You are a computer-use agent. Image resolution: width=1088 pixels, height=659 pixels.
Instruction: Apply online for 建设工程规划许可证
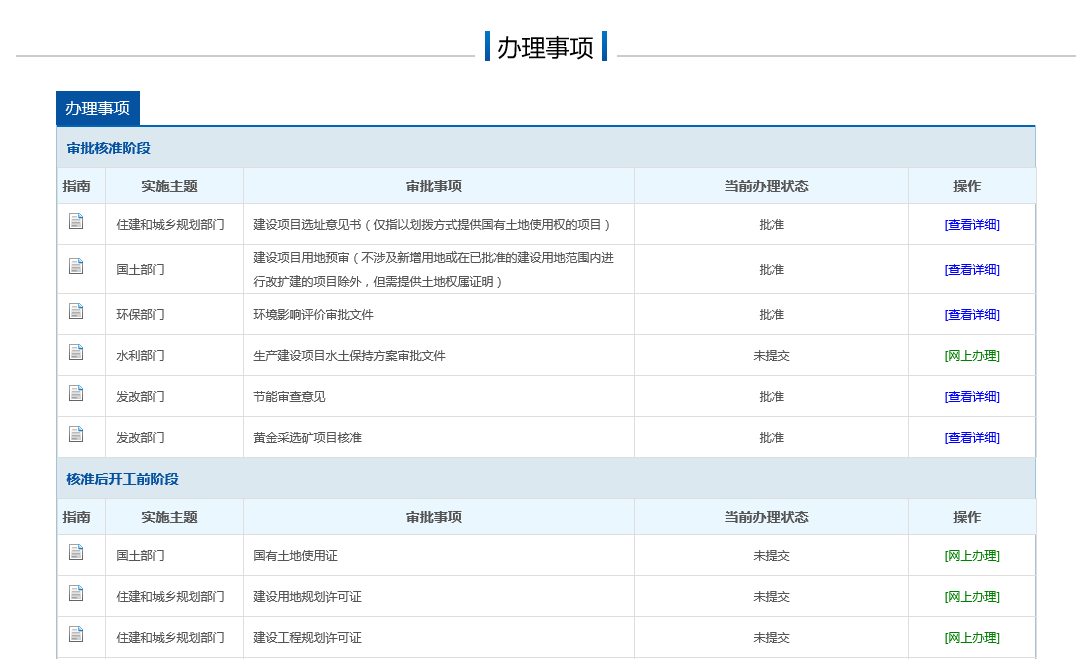[x=971, y=638]
